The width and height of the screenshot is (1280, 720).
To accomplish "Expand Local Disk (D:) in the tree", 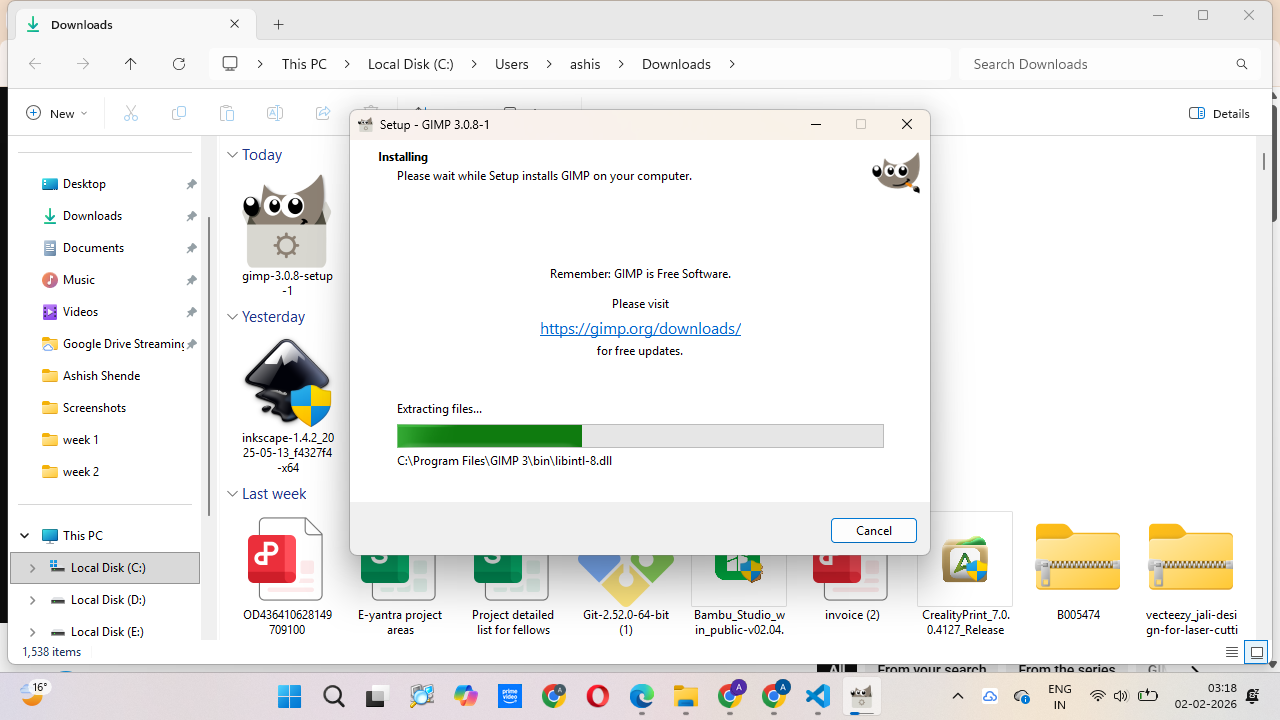I will [32, 600].
